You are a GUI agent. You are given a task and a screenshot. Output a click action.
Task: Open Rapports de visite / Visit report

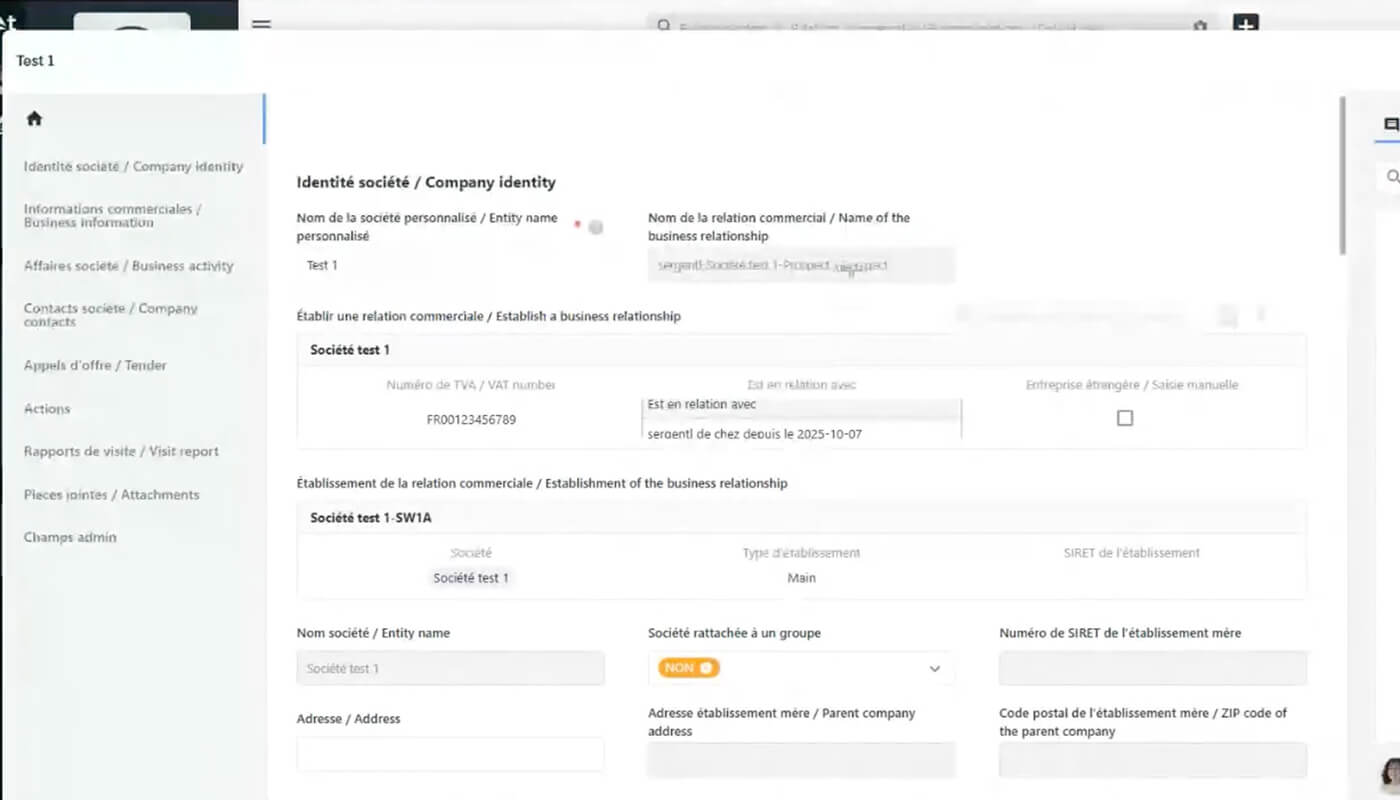pyautogui.click(x=121, y=451)
